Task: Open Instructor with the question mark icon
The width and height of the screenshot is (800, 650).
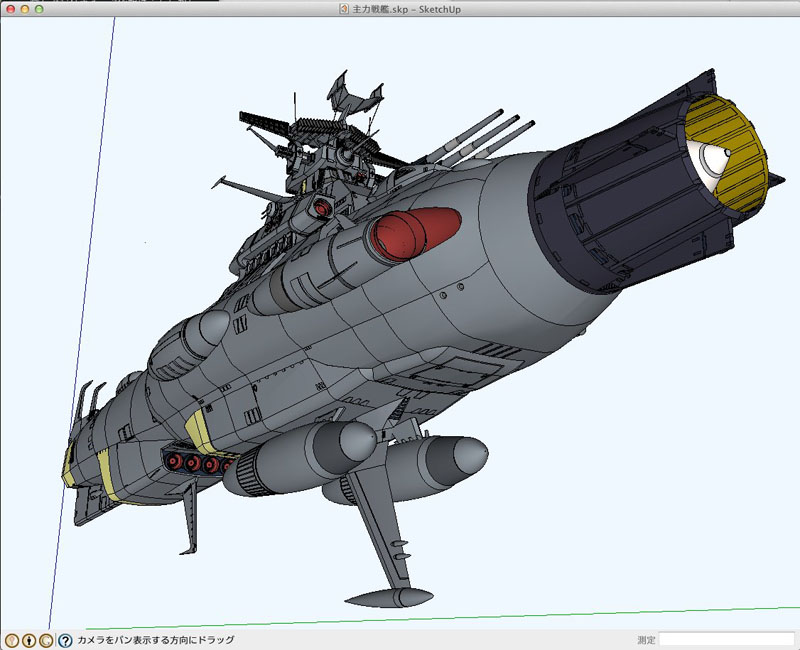Action: point(65,640)
